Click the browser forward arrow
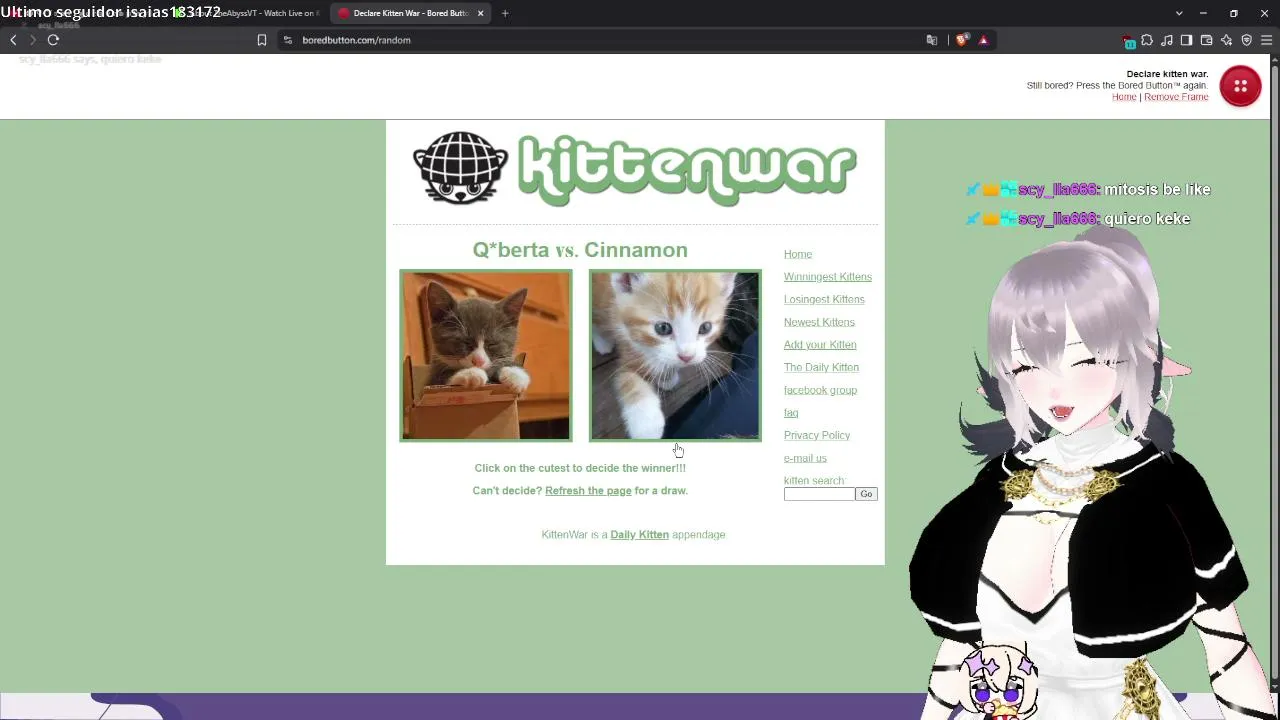This screenshot has height=720, width=1280. coord(33,40)
